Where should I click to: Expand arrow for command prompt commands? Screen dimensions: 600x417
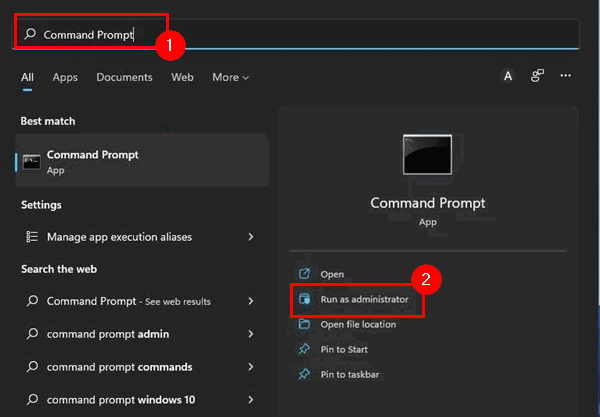[x=251, y=367]
